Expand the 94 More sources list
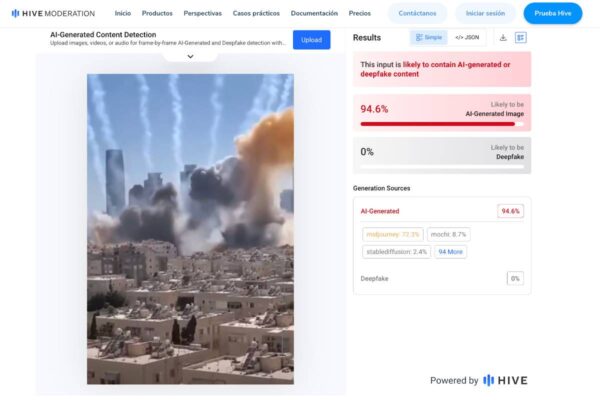600x400 pixels. point(450,252)
